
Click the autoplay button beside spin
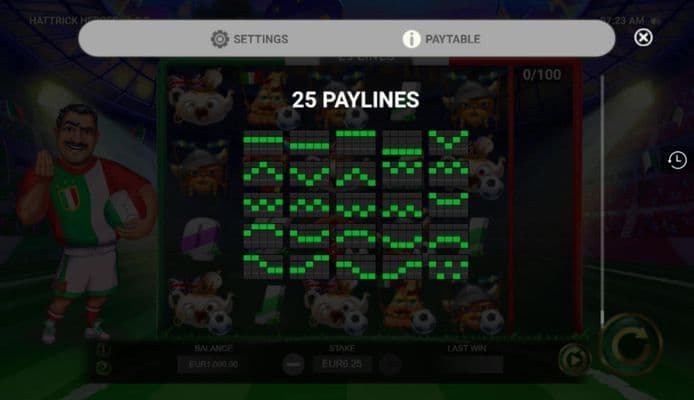(x=574, y=360)
